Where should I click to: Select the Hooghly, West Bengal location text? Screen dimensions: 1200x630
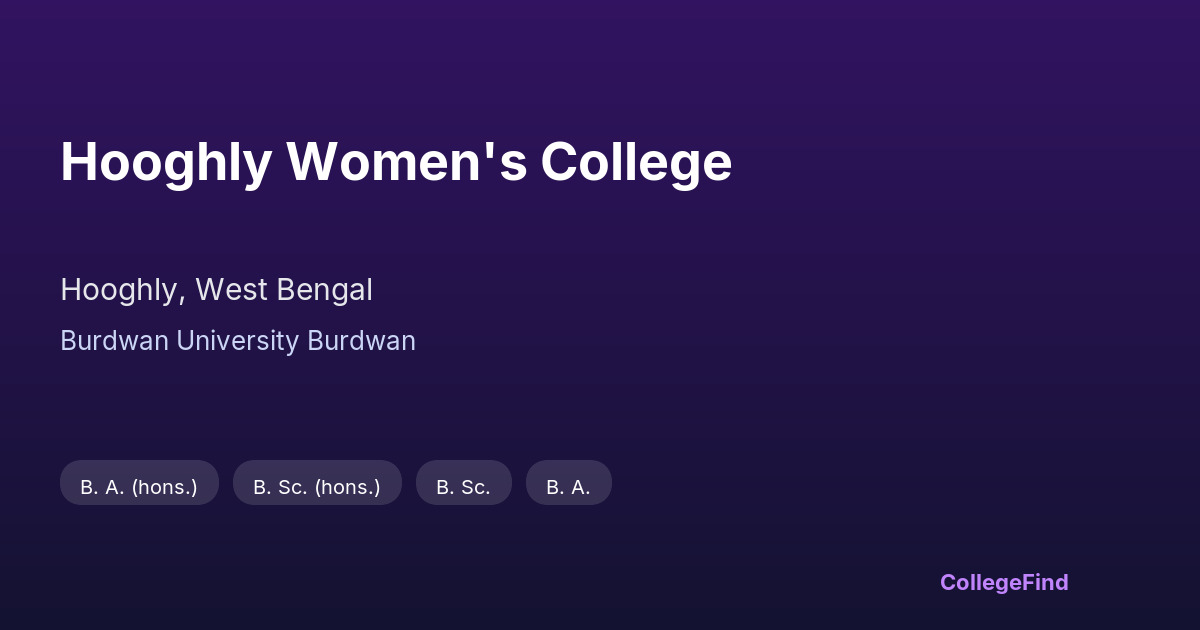click(216, 290)
